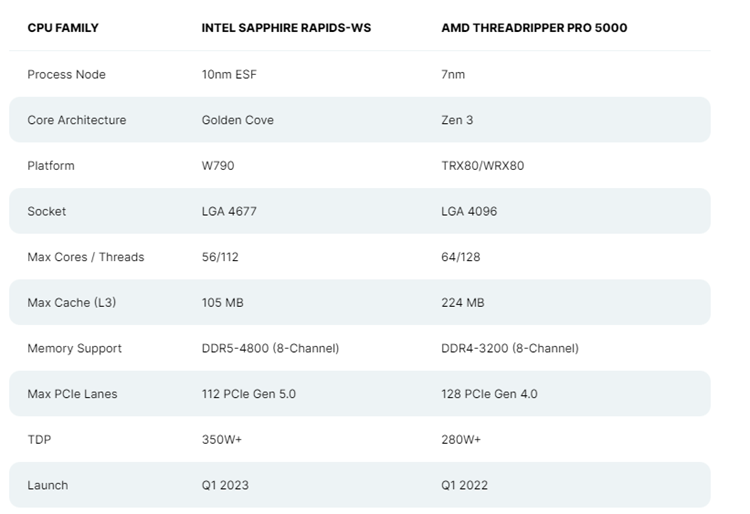Viewport: 750px width, 514px height.
Task: Select the 'Launch' row label
Action: tap(48, 485)
